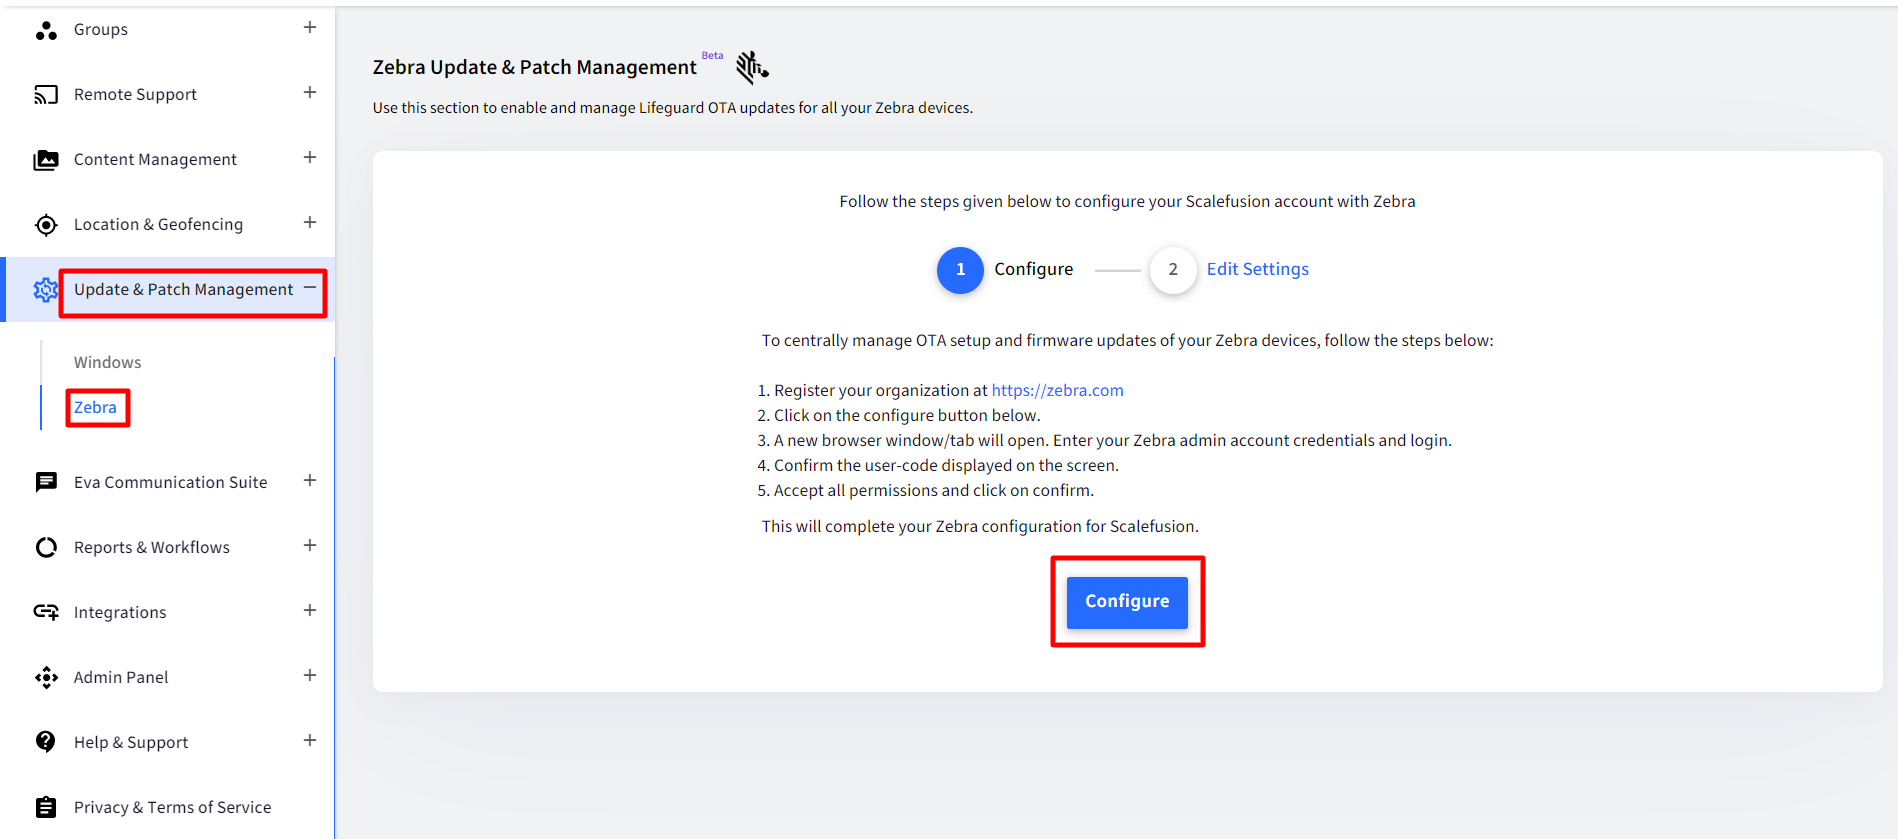Select Update & Patch Management label

click(184, 290)
